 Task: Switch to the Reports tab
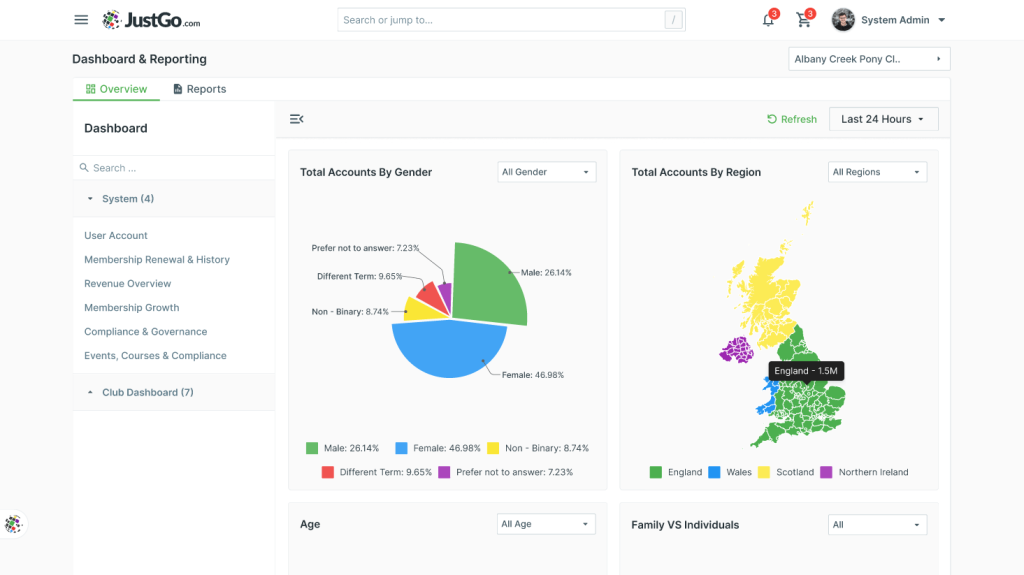(199, 89)
